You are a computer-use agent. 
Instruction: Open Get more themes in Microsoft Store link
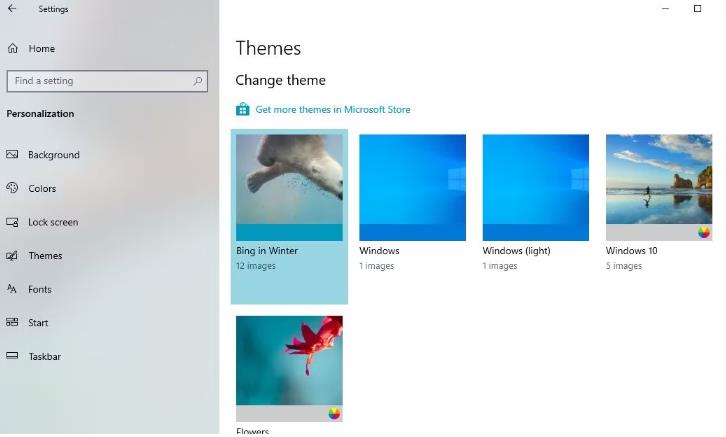tap(332, 110)
